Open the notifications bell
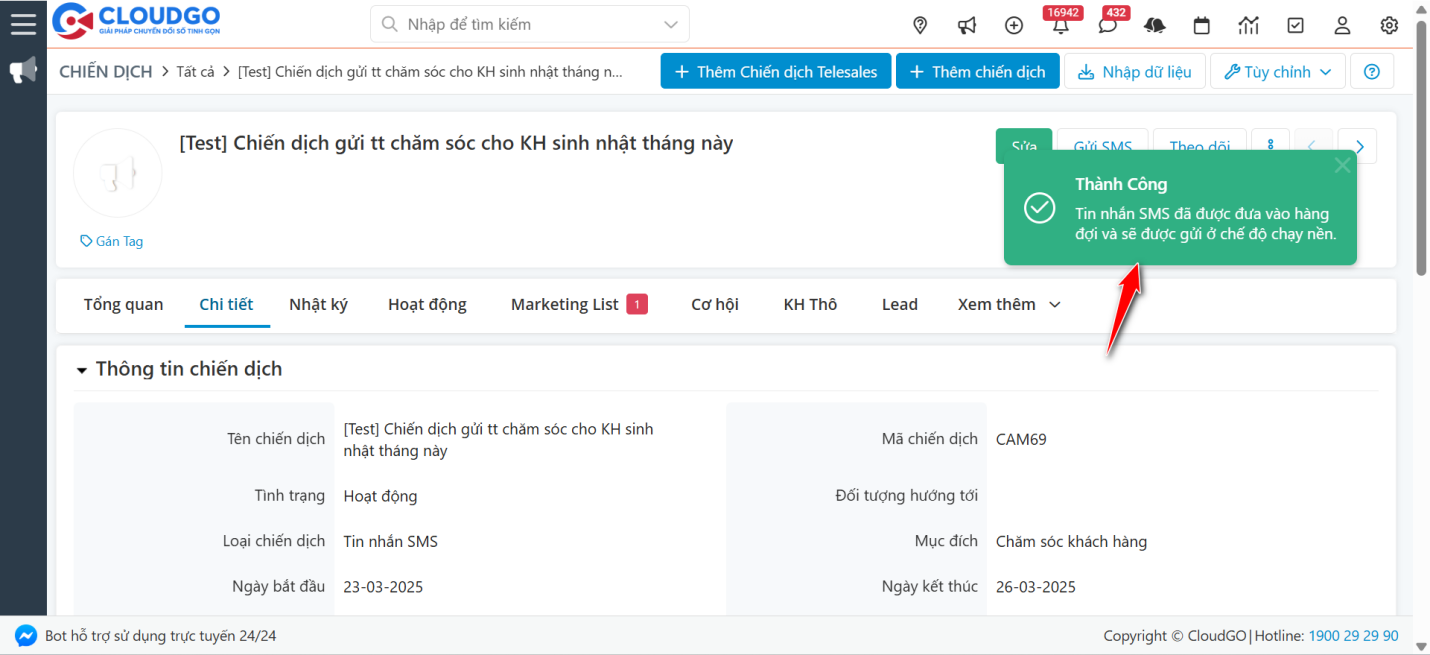The width and height of the screenshot is (1430, 655). point(1060,25)
